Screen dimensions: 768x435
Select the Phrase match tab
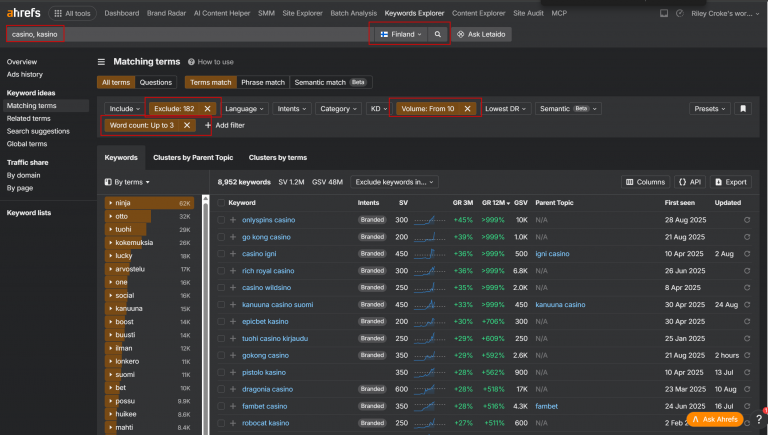(263, 82)
